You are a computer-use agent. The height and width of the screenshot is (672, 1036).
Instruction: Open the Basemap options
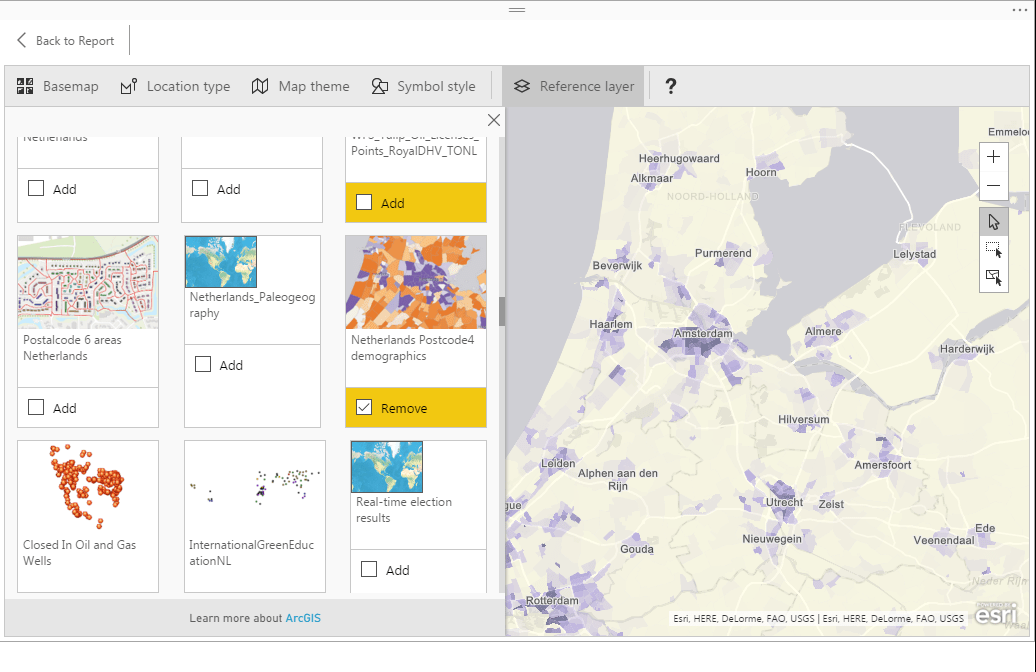57,86
